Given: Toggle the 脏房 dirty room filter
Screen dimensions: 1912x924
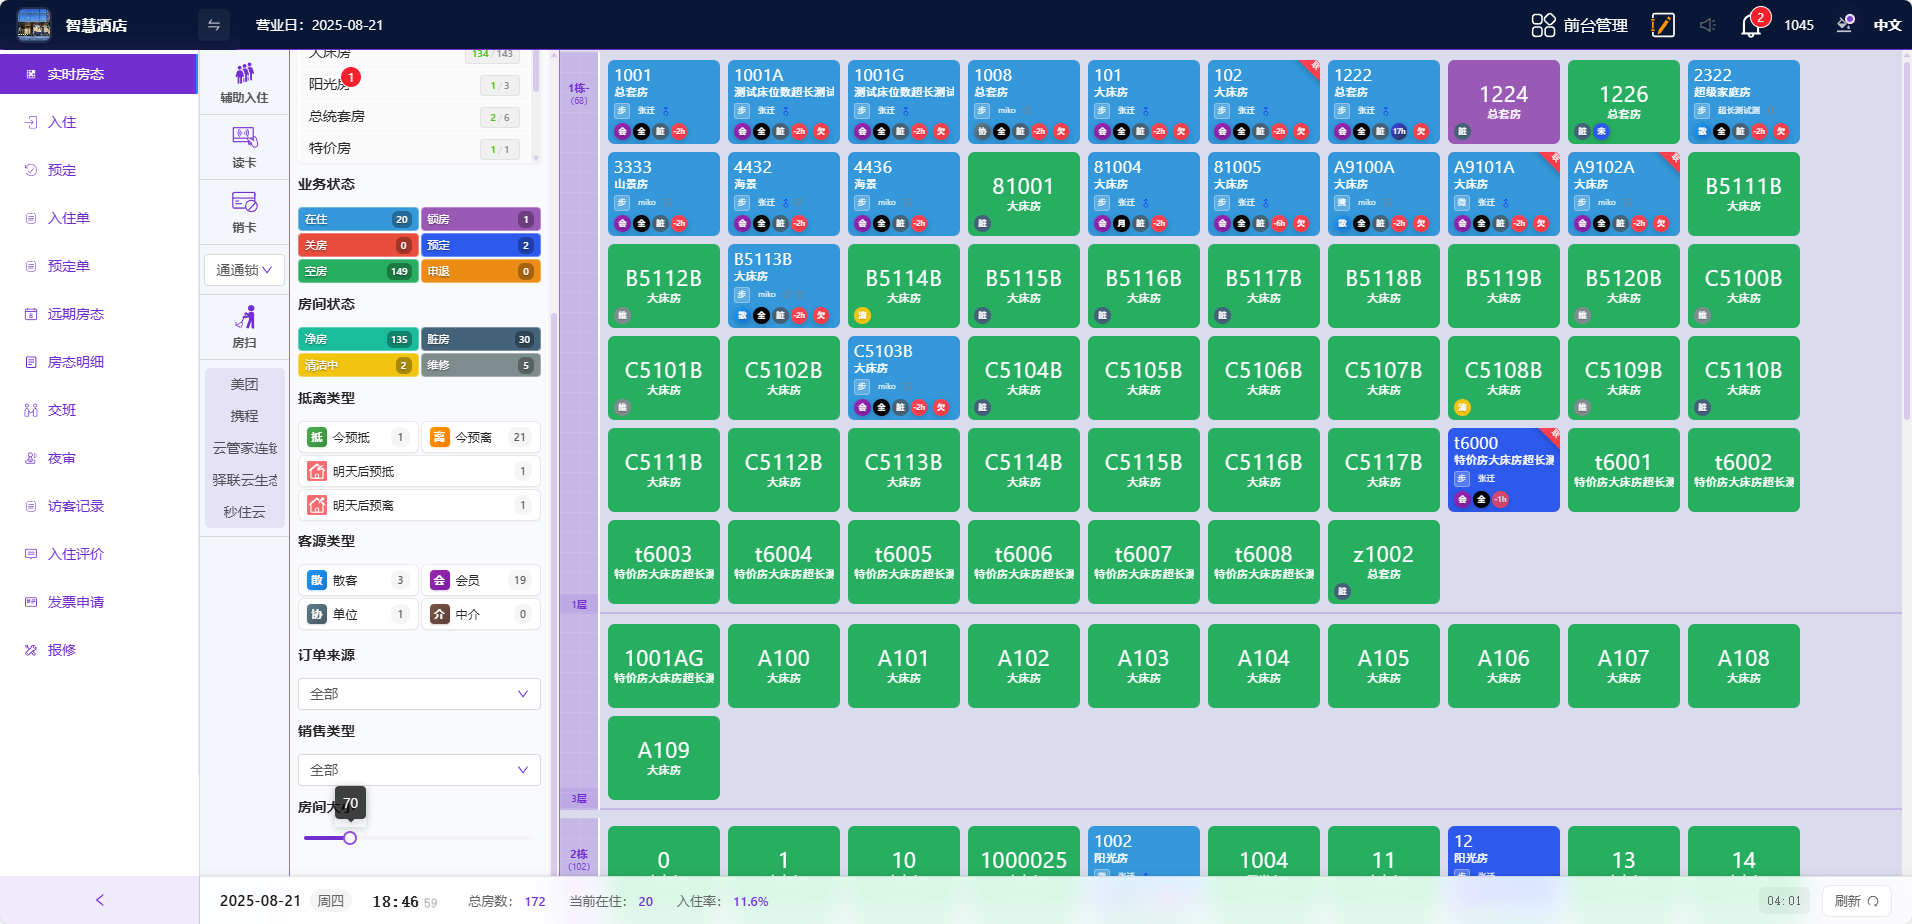Looking at the screenshot, I should pyautogui.click(x=480, y=339).
